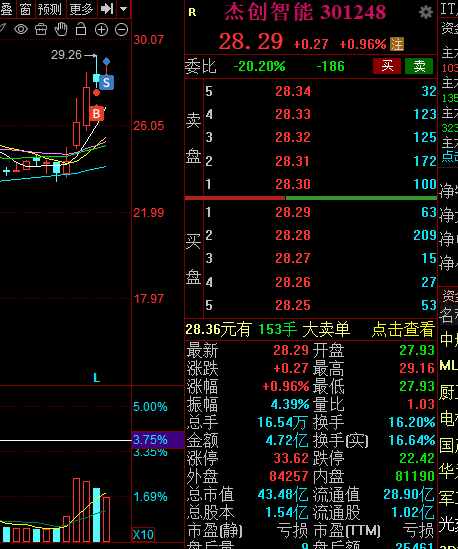Zoom in with the plus circle icon
The height and width of the screenshot is (549, 458).
[x=101, y=30]
